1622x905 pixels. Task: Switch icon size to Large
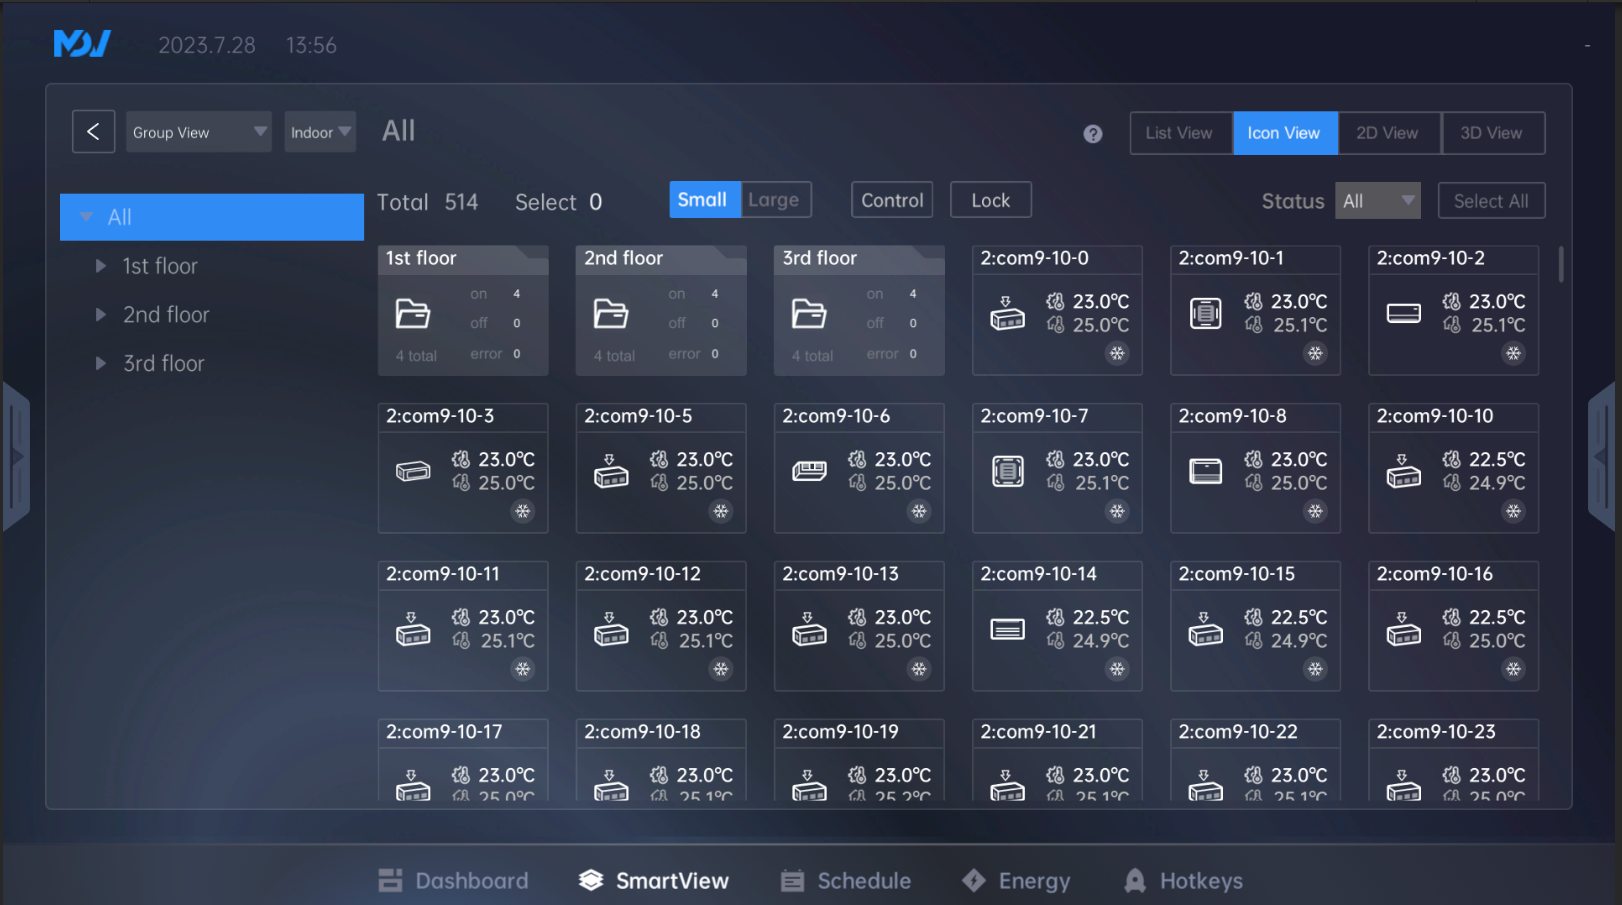click(775, 200)
